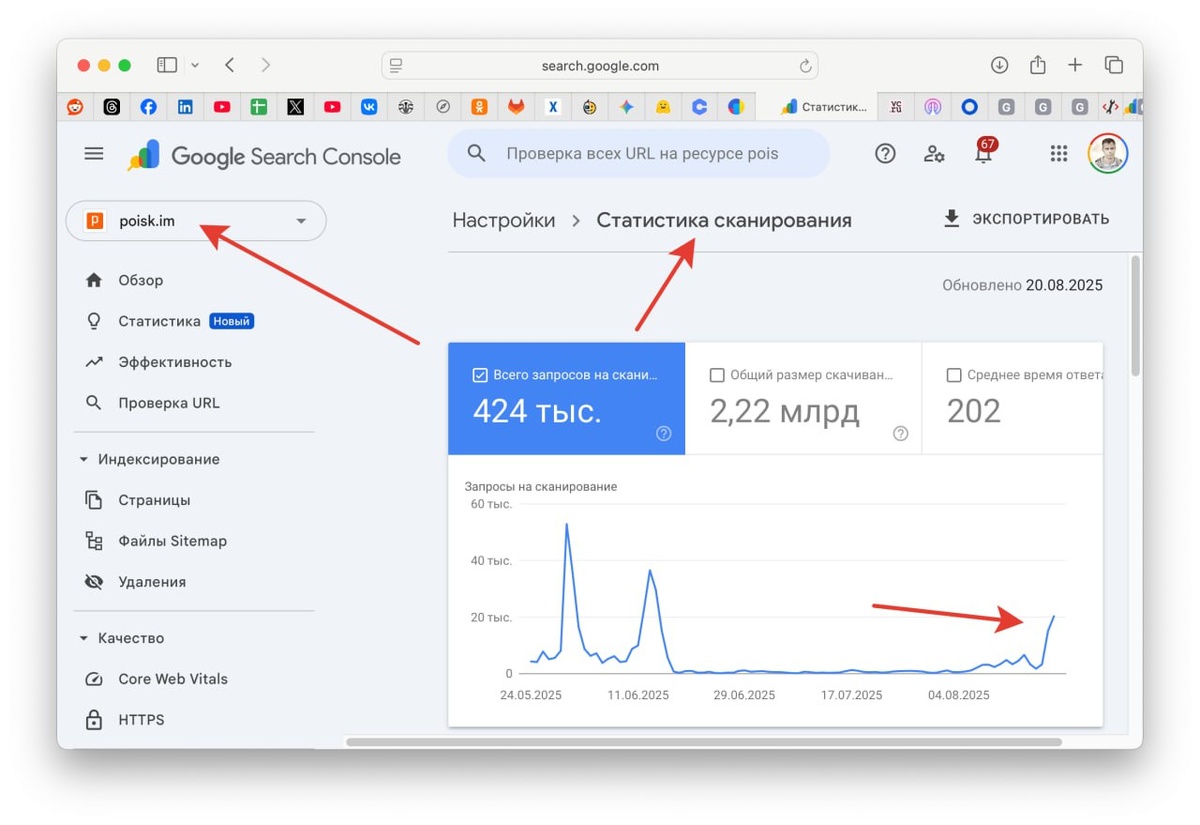
Task: Switch to the Статистик… browser tab
Action: pyautogui.click(x=817, y=107)
